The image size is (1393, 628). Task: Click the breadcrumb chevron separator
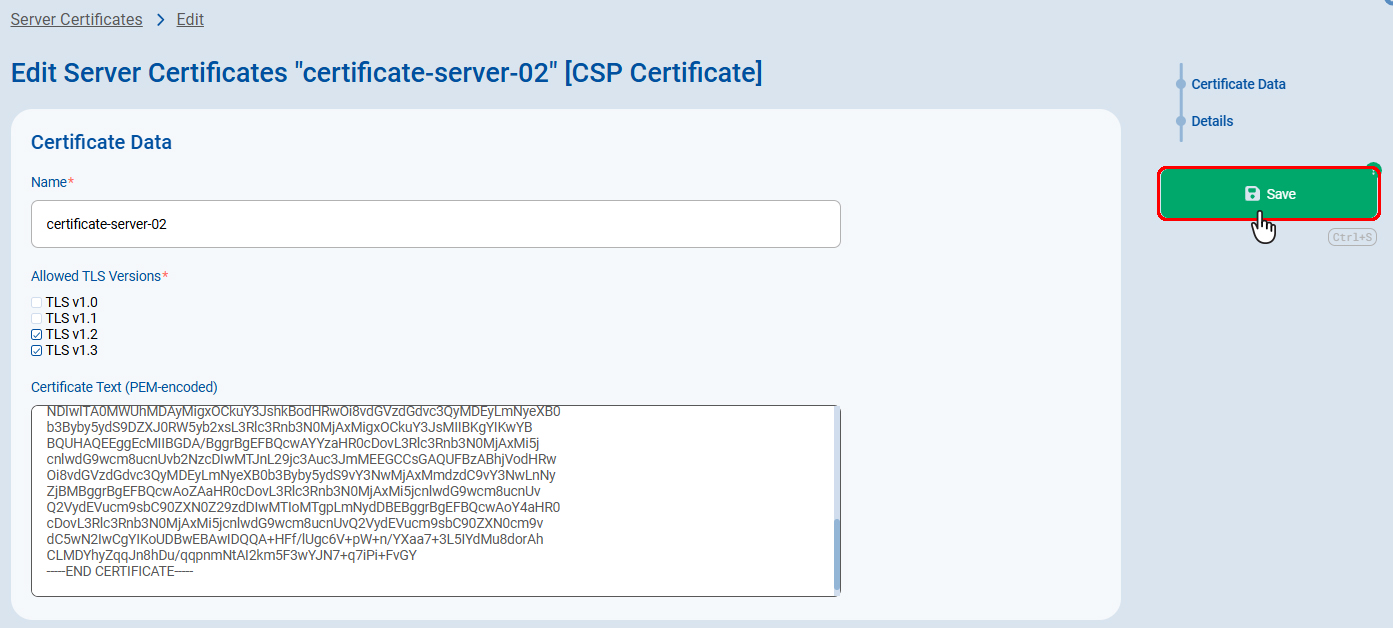coord(160,20)
